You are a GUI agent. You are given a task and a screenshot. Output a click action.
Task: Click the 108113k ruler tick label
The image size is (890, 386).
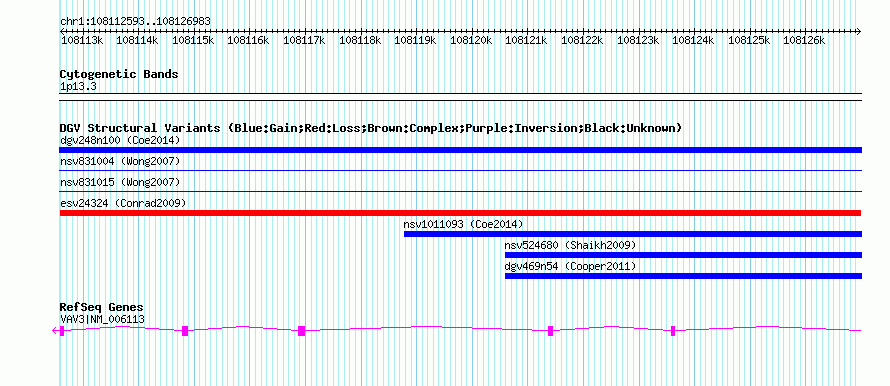pyautogui.click(x=82, y=40)
